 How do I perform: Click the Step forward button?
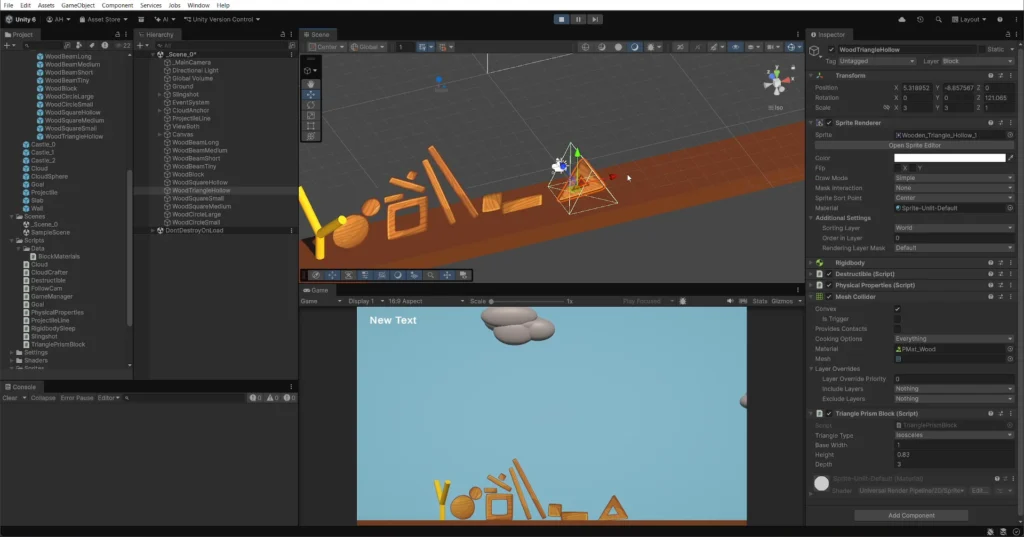pos(594,20)
